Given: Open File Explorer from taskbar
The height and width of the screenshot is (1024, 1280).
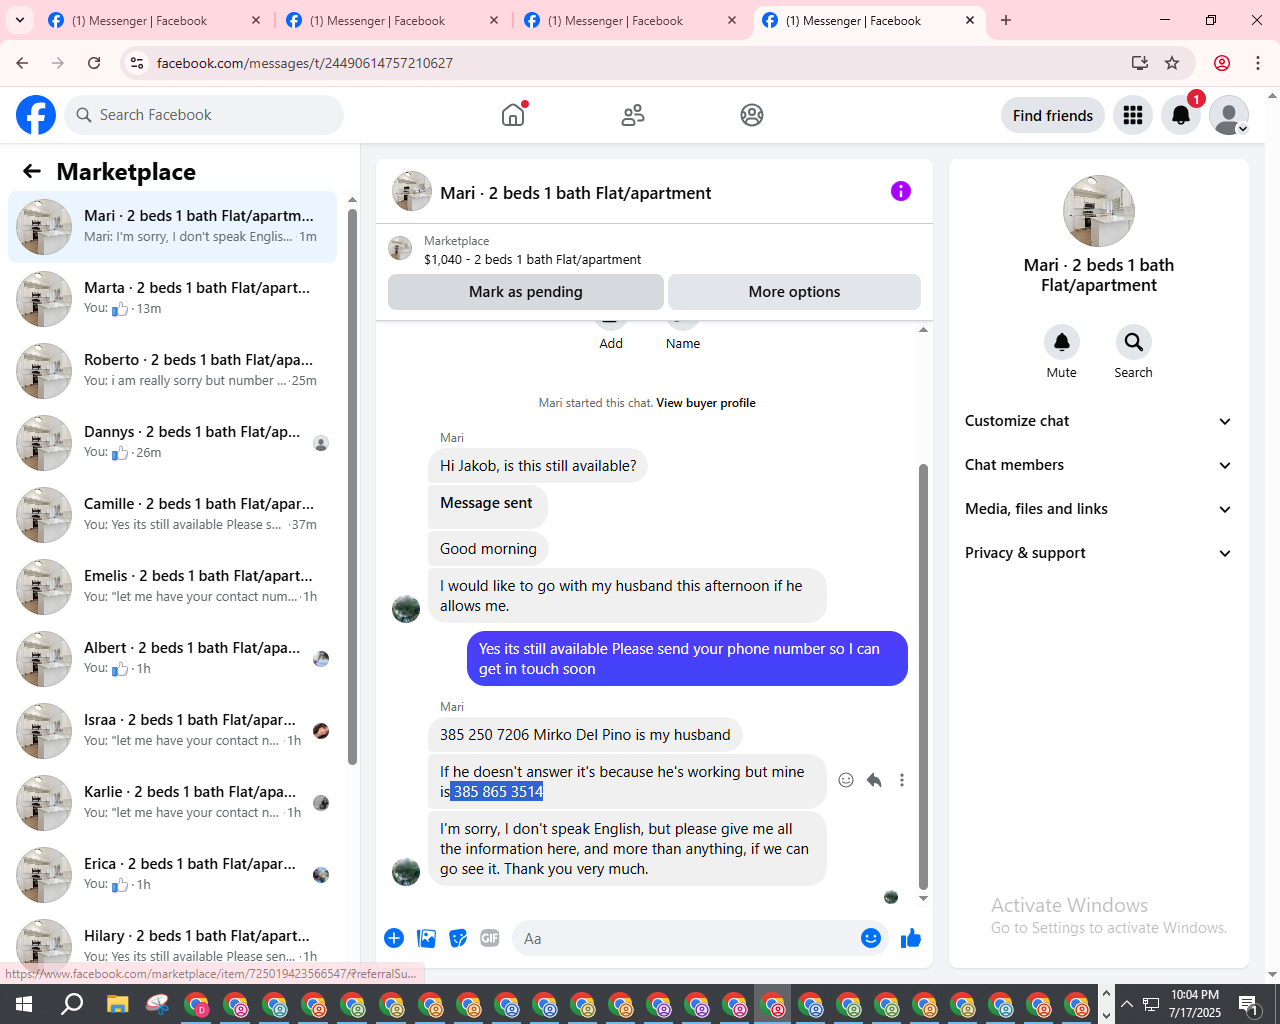Looking at the screenshot, I should [x=118, y=1004].
